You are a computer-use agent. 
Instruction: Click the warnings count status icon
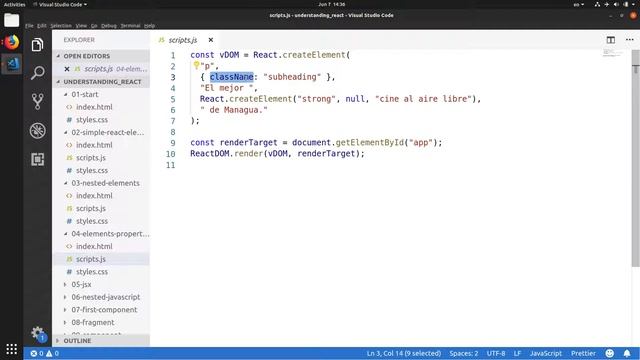tap(52, 353)
